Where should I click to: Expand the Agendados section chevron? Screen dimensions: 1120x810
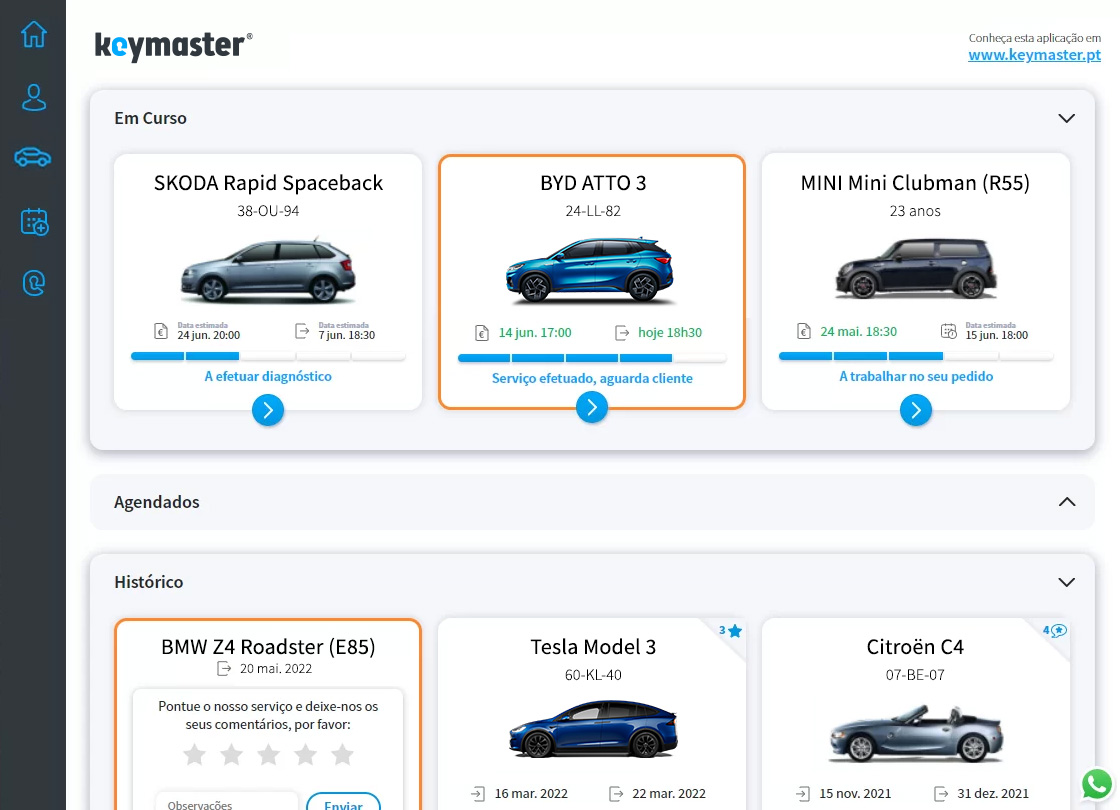tap(1066, 502)
